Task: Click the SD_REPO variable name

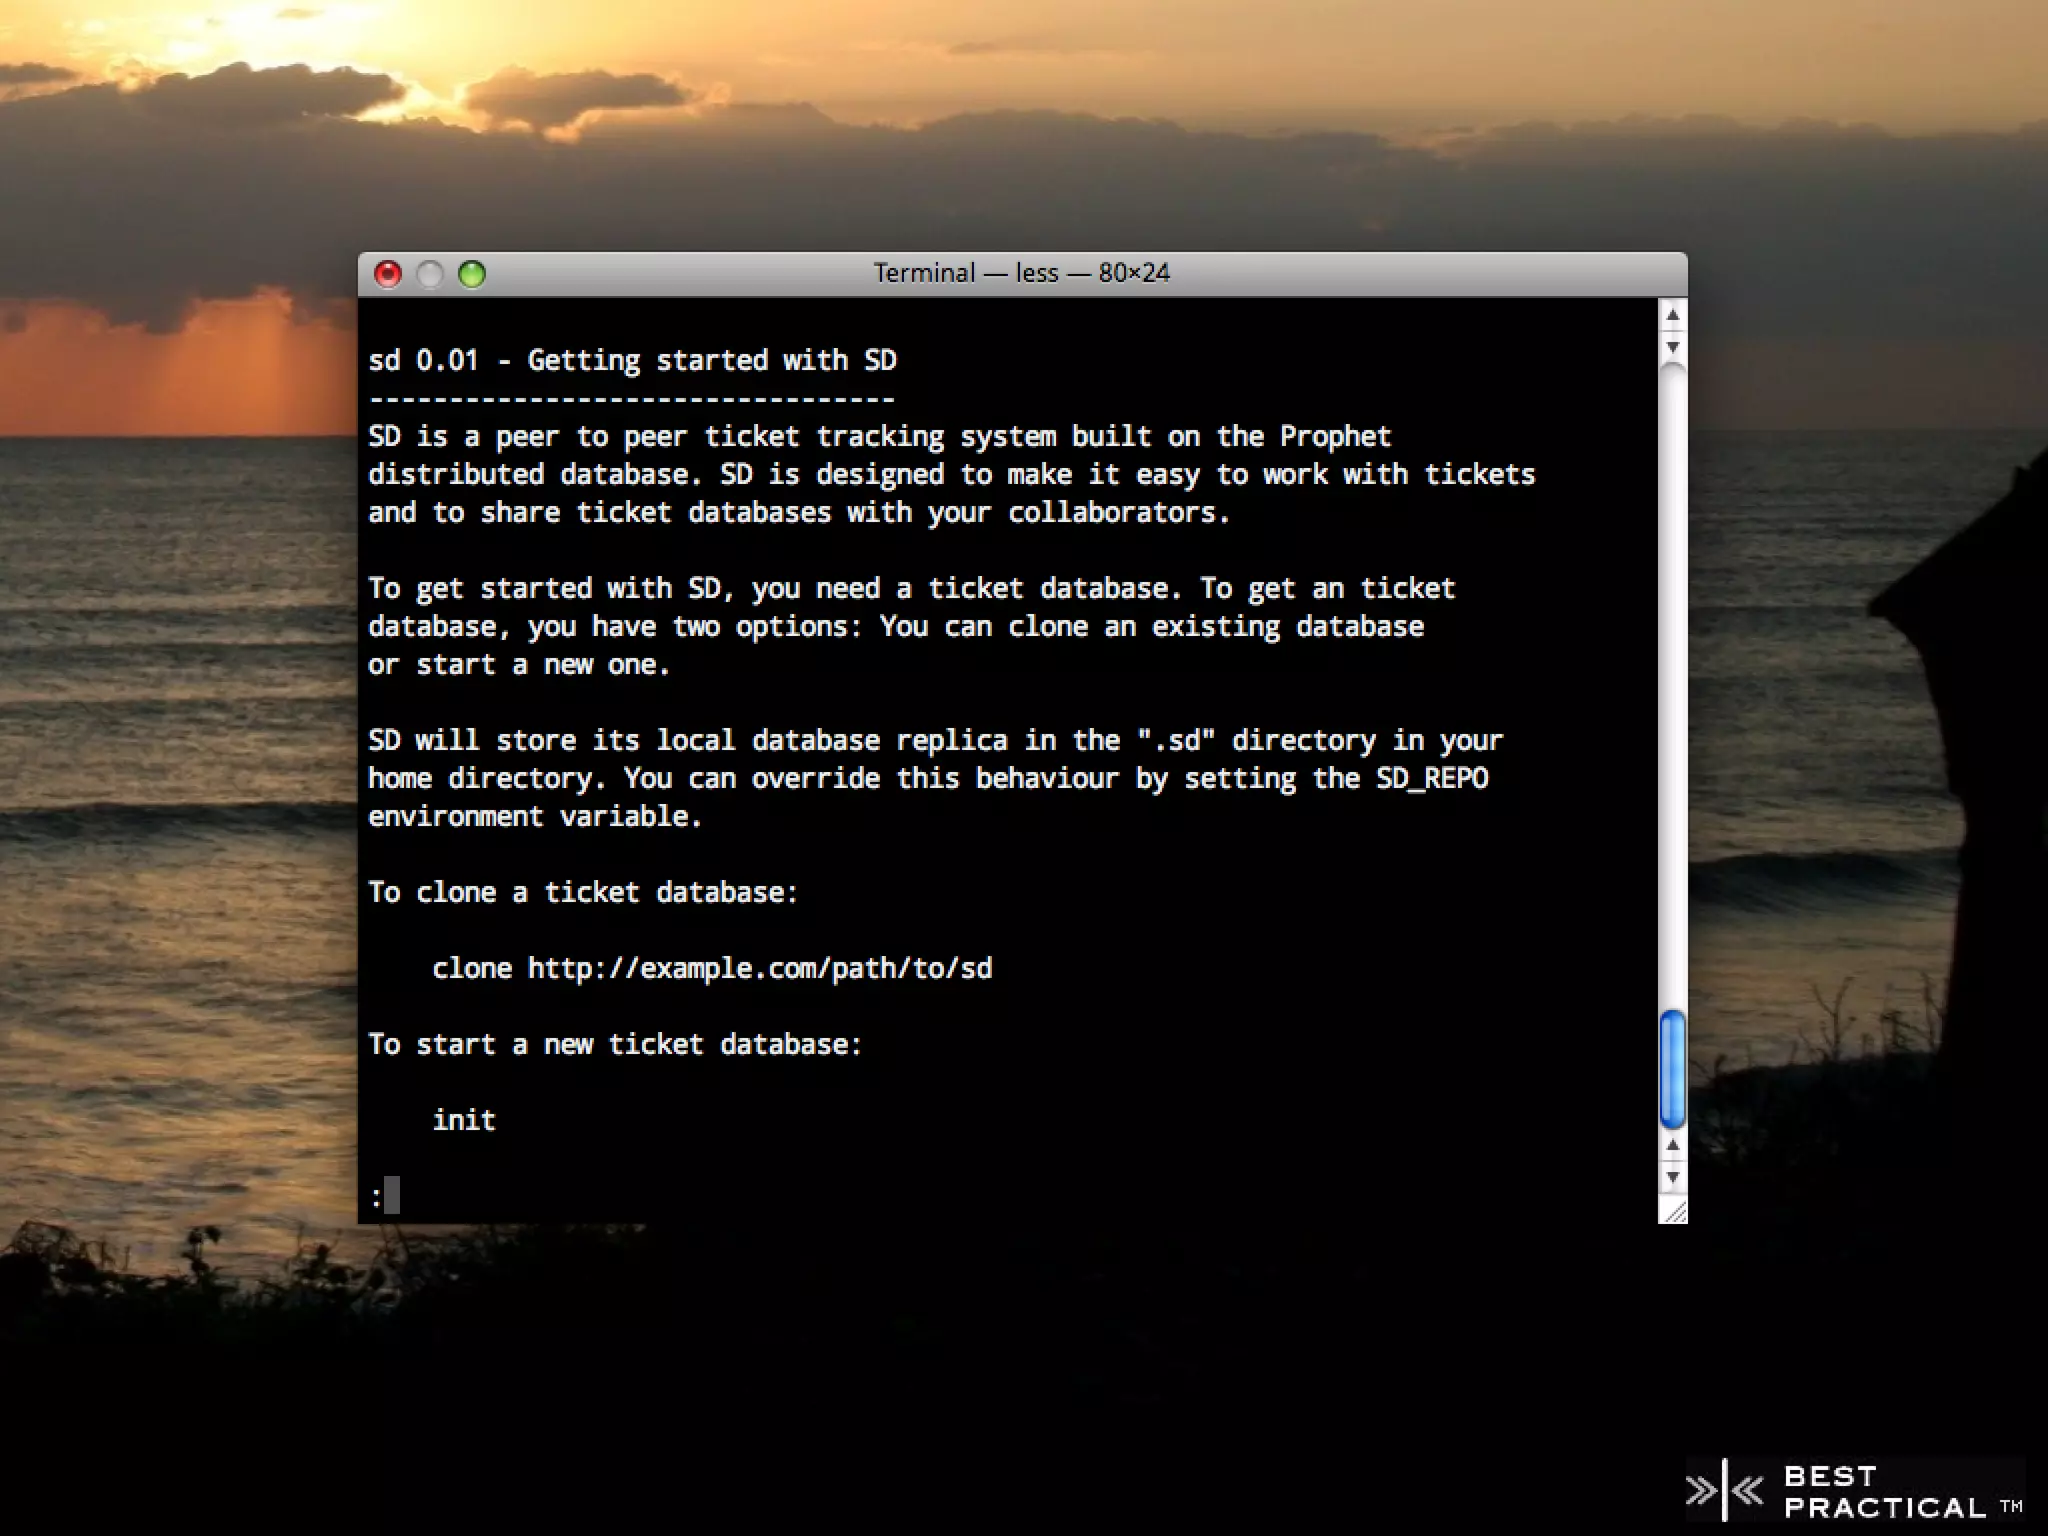Action: pos(1431,778)
